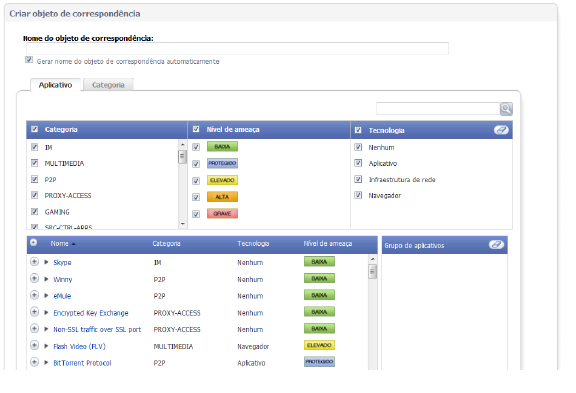Switch to the Aplicativo tab
Image resolution: width=576 pixels, height=393 pixels.
55,85
